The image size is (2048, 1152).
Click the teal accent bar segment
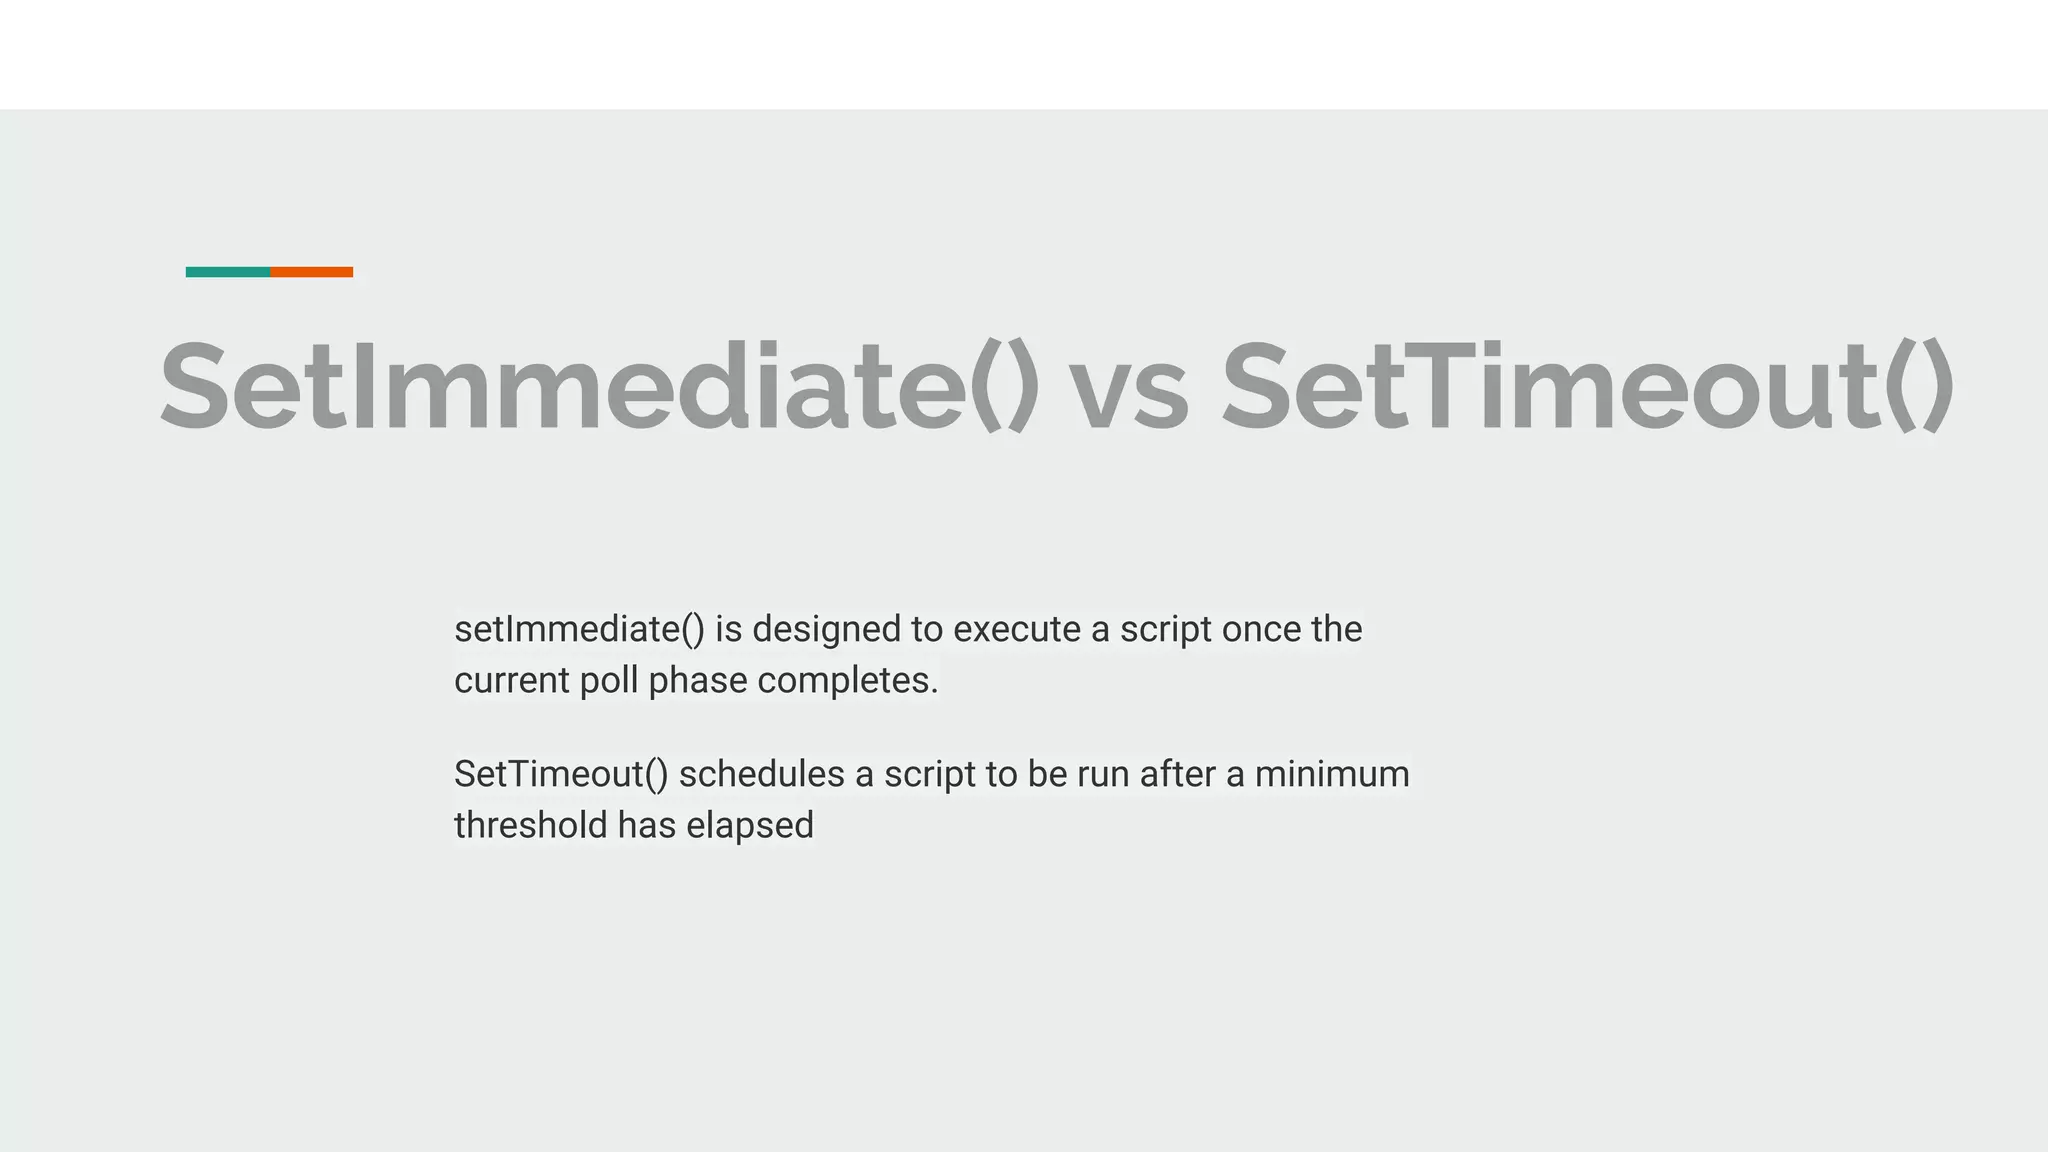(227, 272)
